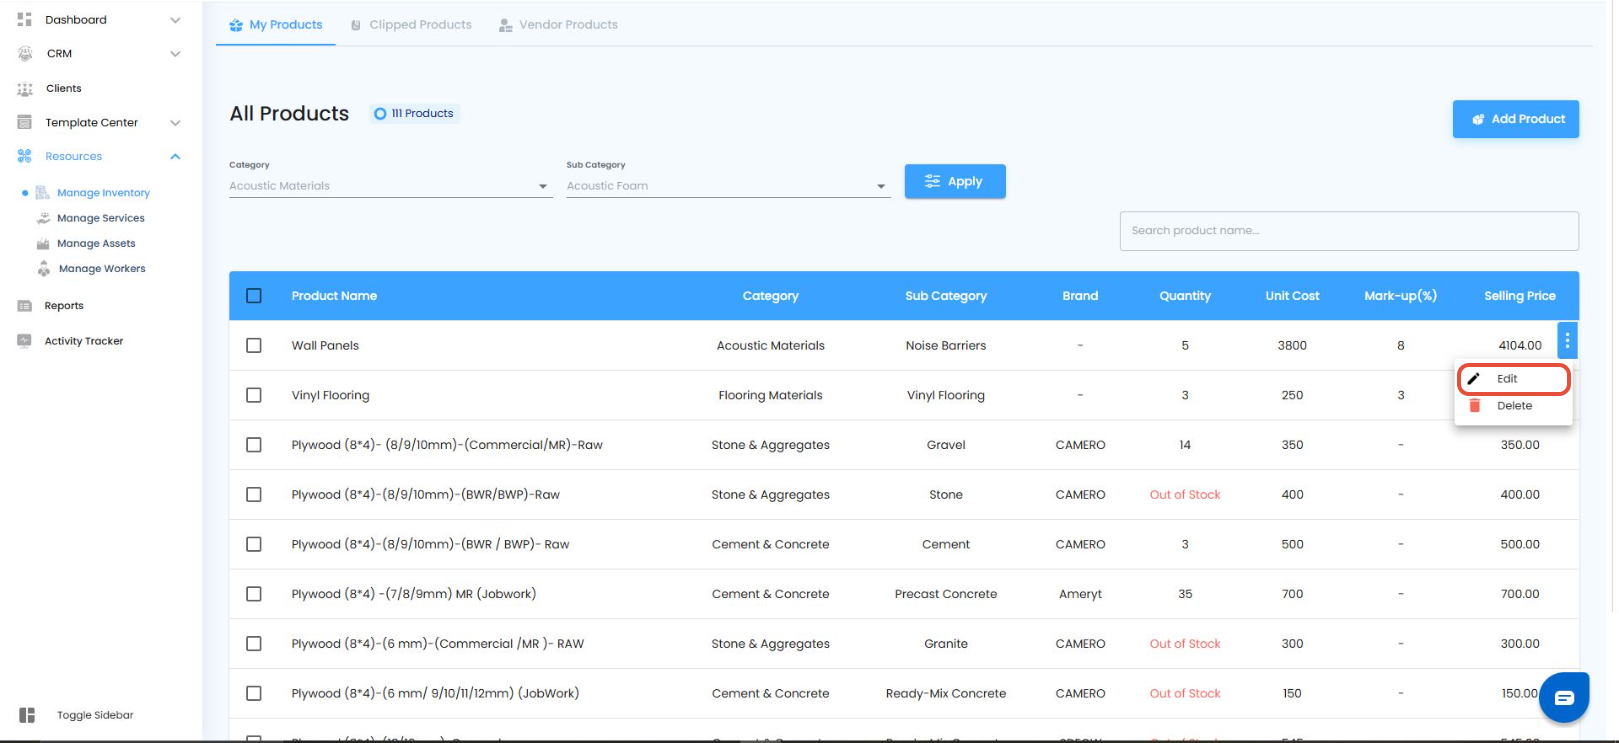
Task: Click the Clients icon in sidebar
Action: tap(25, 89)
